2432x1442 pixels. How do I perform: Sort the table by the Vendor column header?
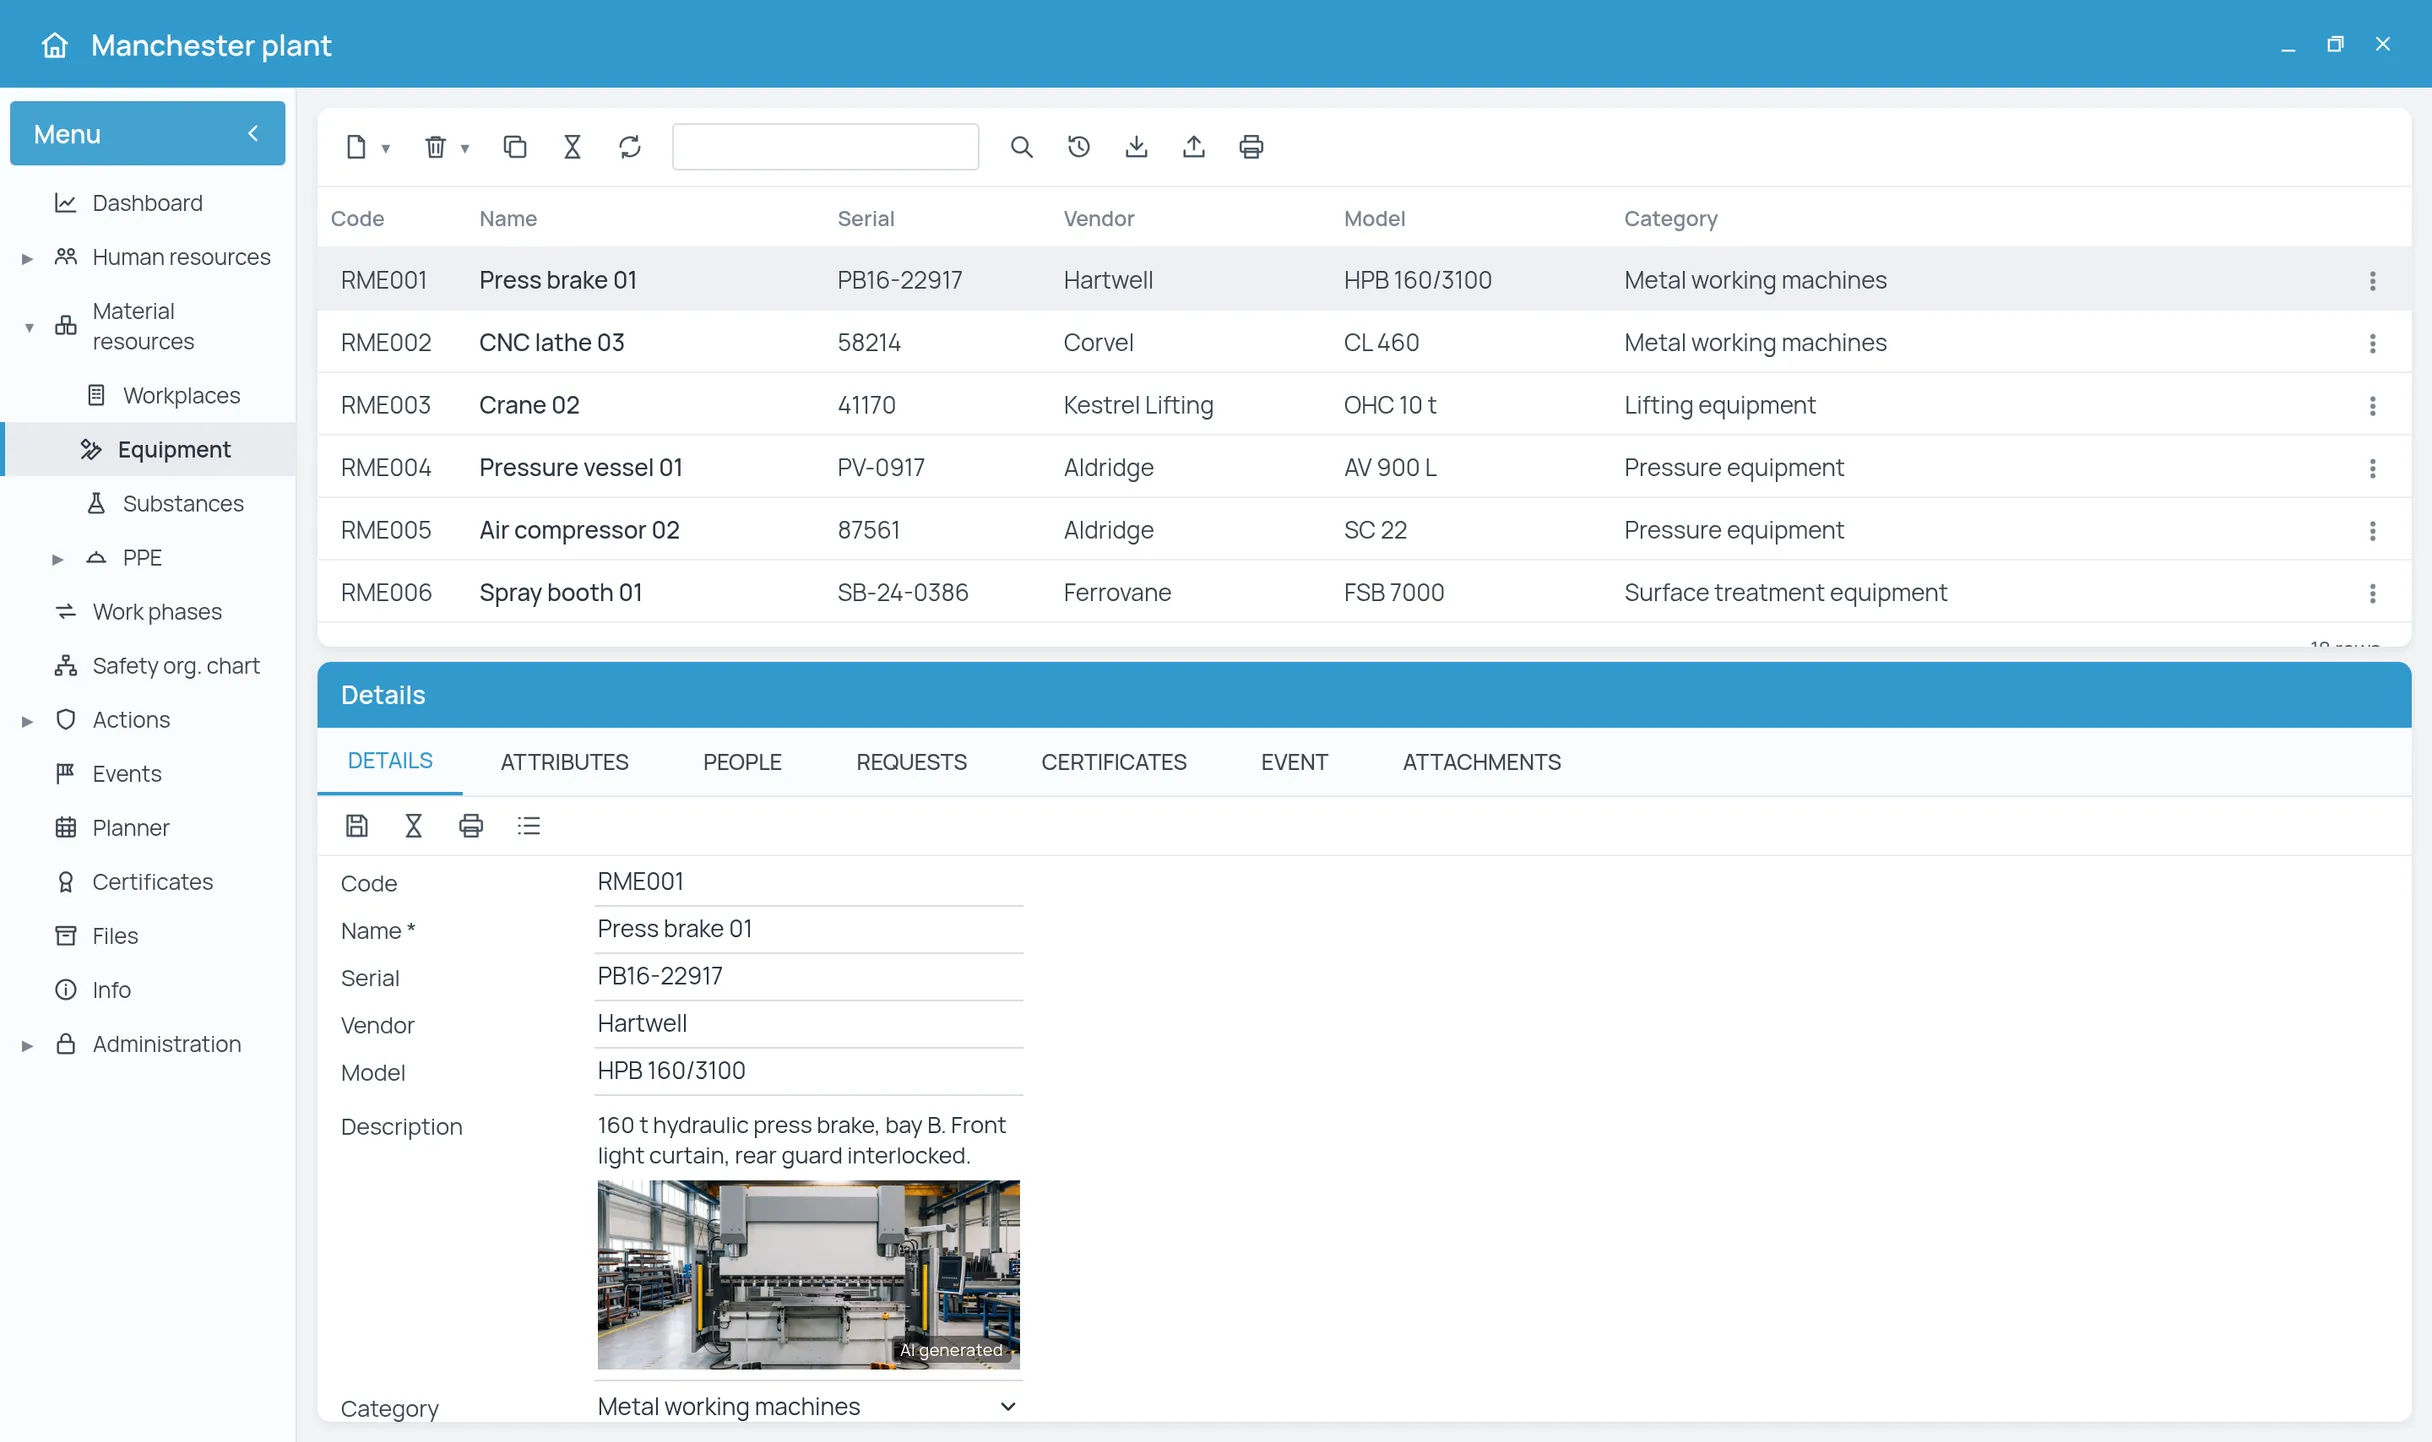[x=1099, y=218]
